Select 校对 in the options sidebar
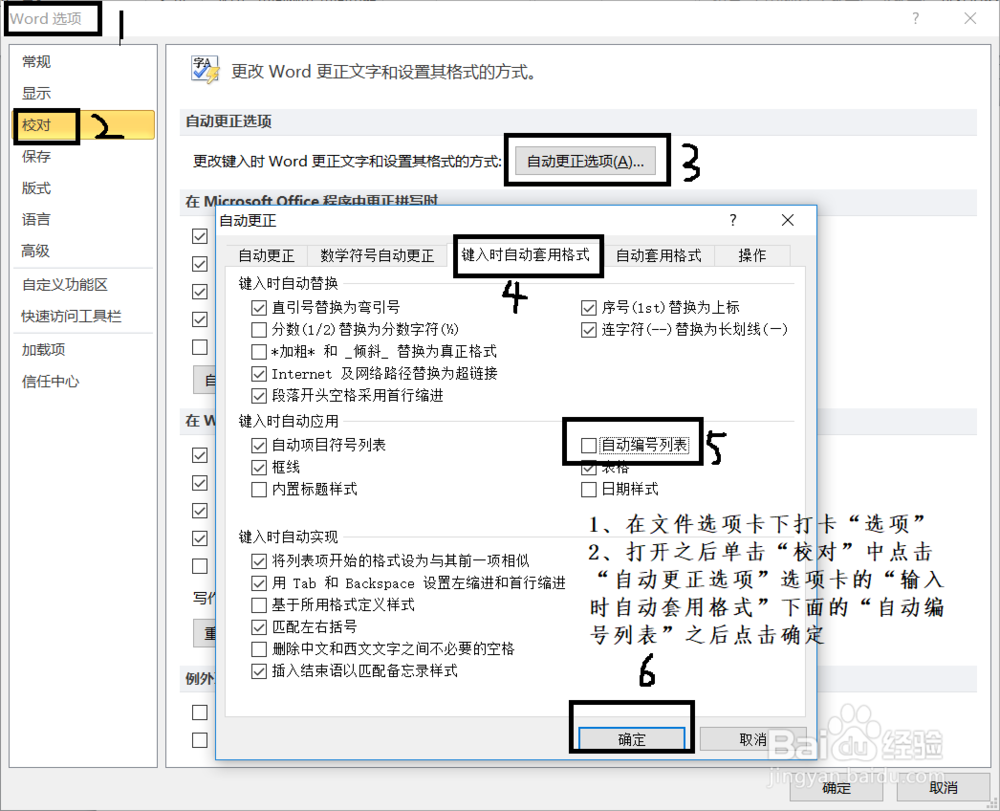The width and height of the screenshot is (1000, 811). click(84, 125)
